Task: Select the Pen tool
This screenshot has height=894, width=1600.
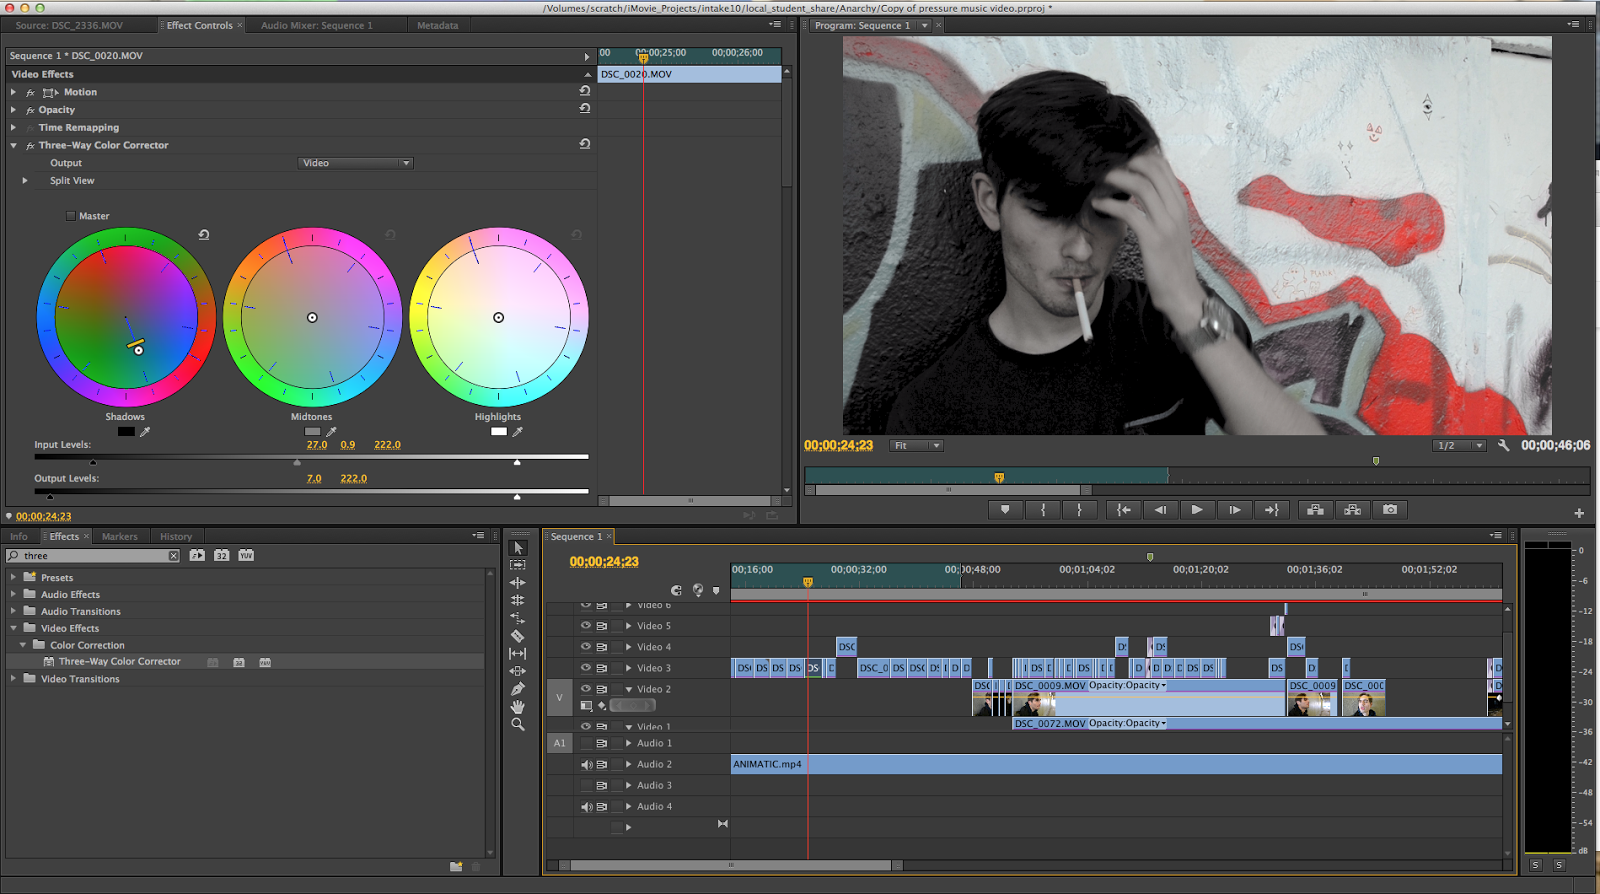Action: click(x=517, y=689)
